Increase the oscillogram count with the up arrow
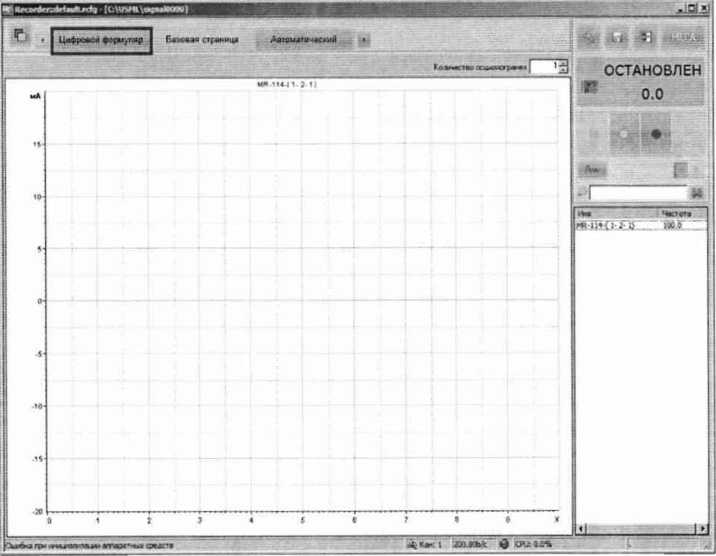This screenshot has height=556, width=716. [563, 63]
